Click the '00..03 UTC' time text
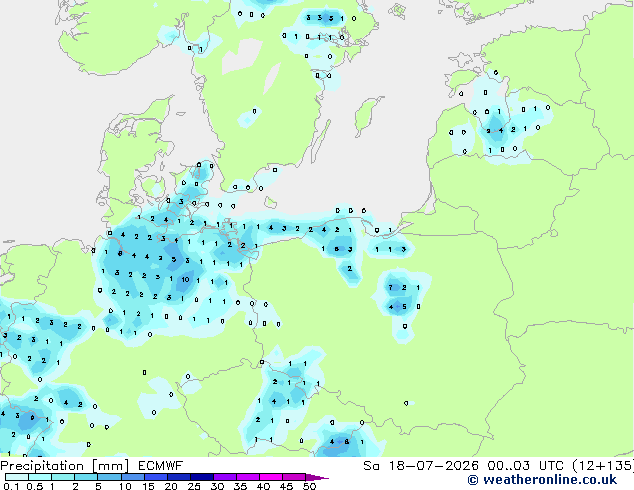 tap(525, 466)
